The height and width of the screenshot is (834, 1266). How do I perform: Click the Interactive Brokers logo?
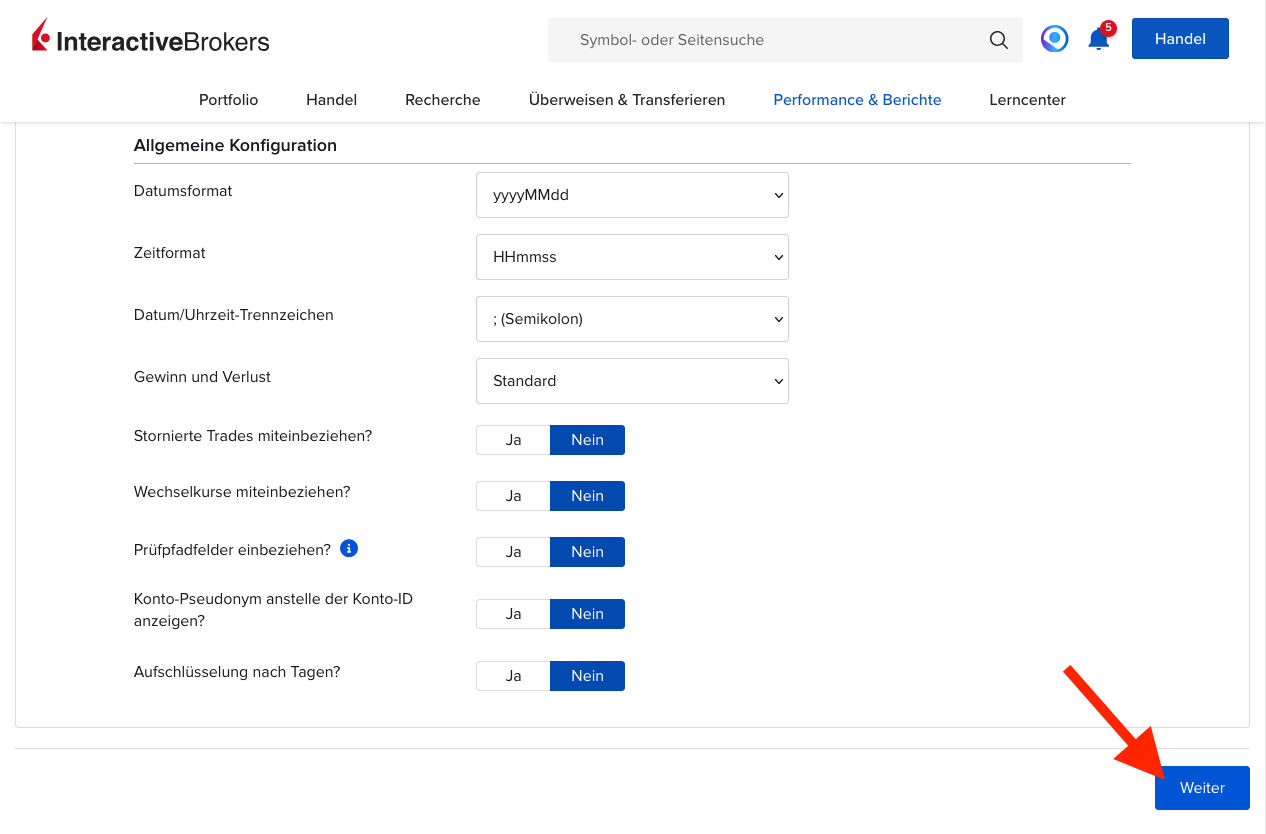[x=151, y=39]
